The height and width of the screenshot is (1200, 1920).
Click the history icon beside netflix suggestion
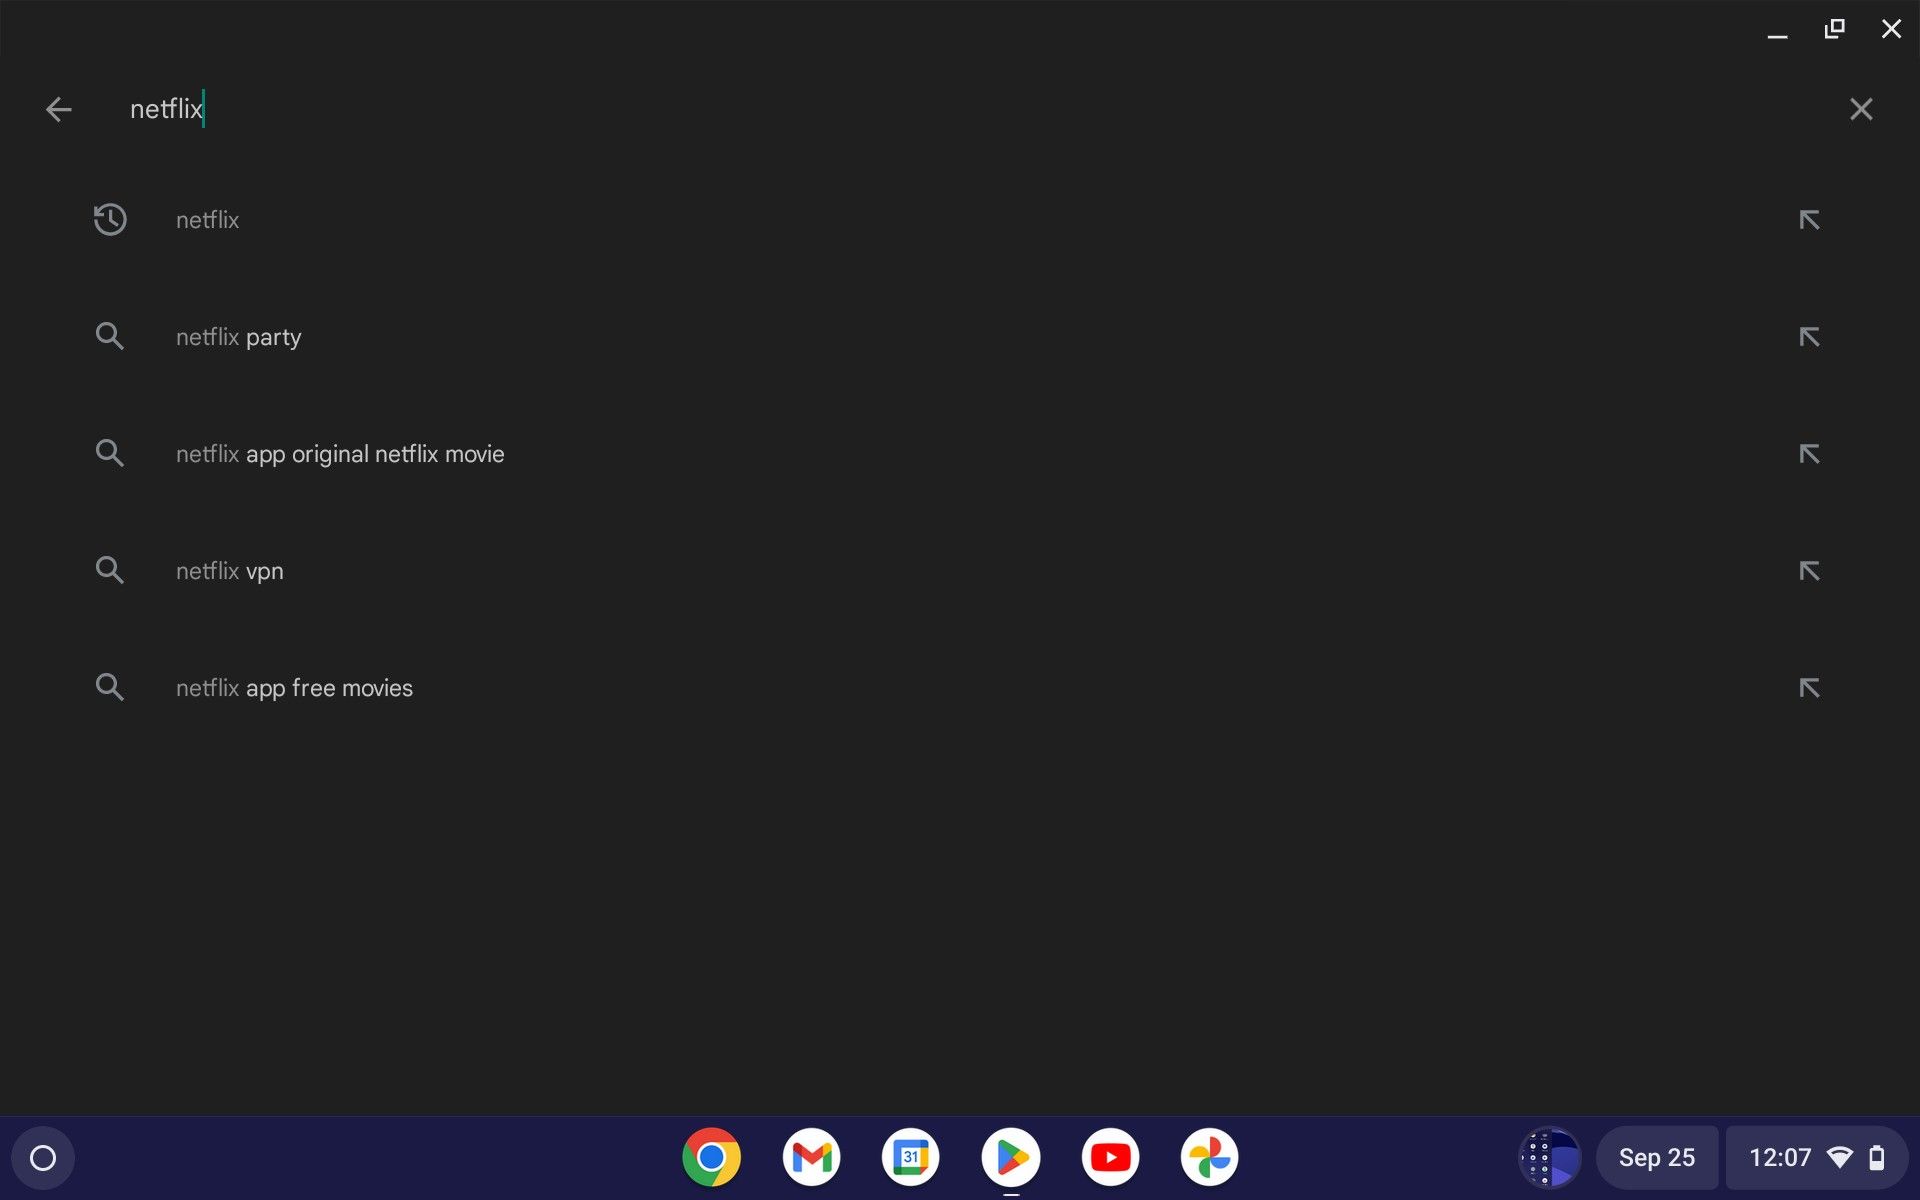110,219
